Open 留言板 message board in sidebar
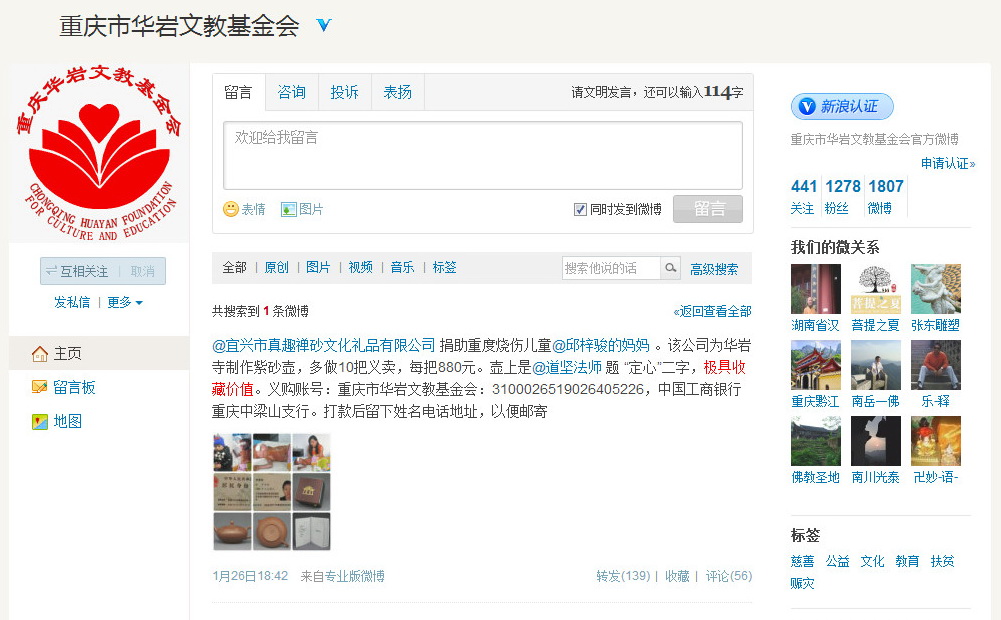Screen dimensions: 1001x620 point(63,387)
